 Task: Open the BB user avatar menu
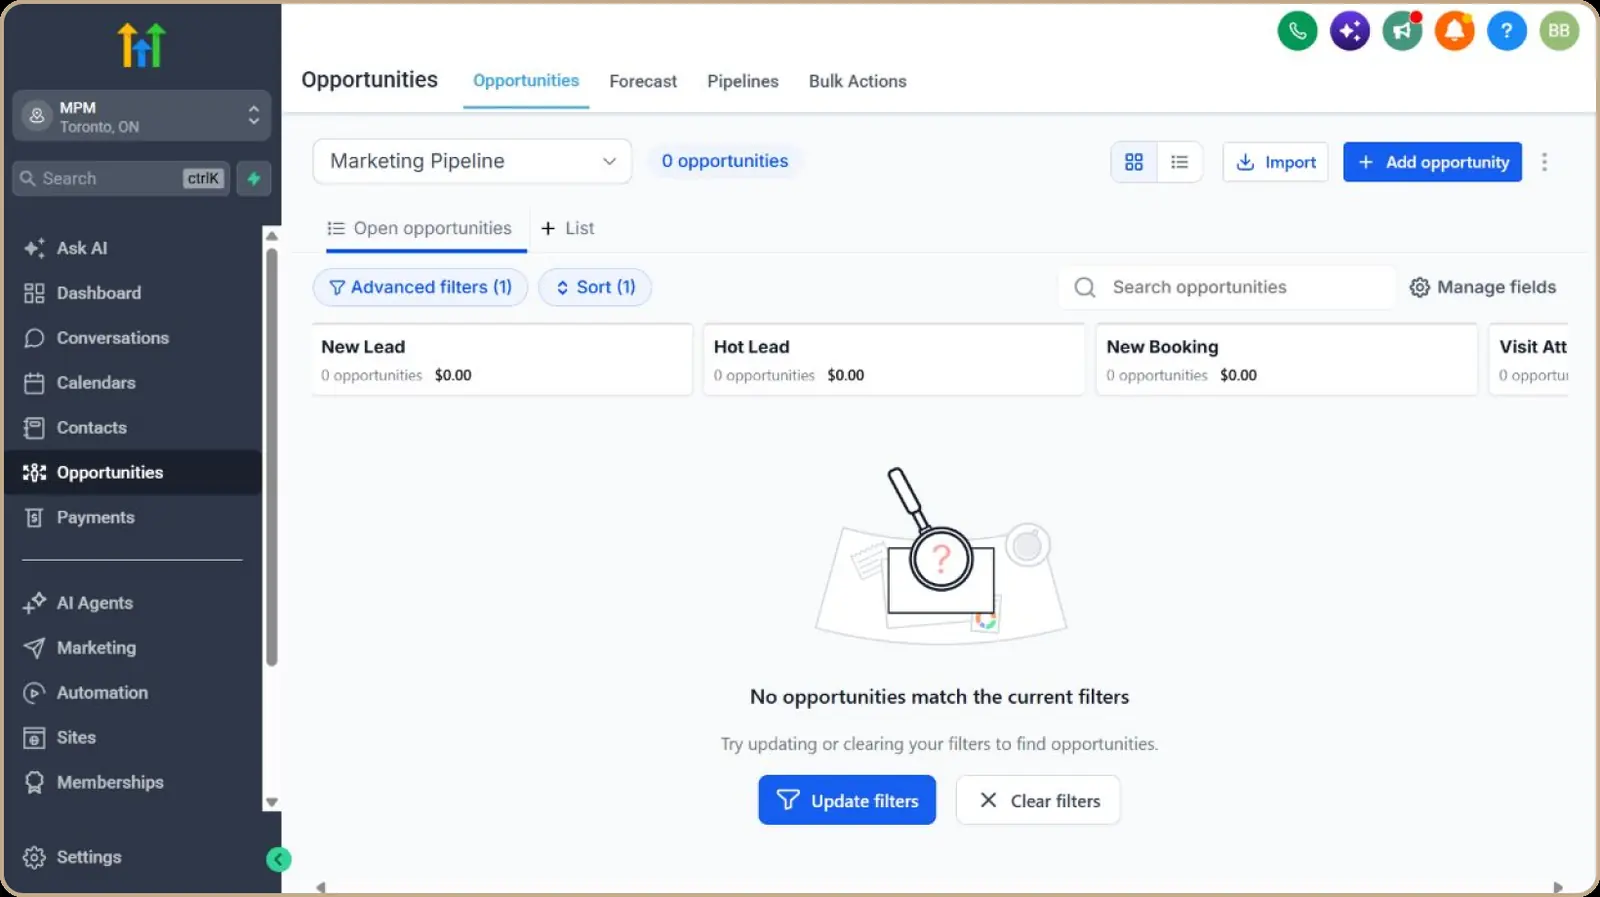coord(1559,31)
